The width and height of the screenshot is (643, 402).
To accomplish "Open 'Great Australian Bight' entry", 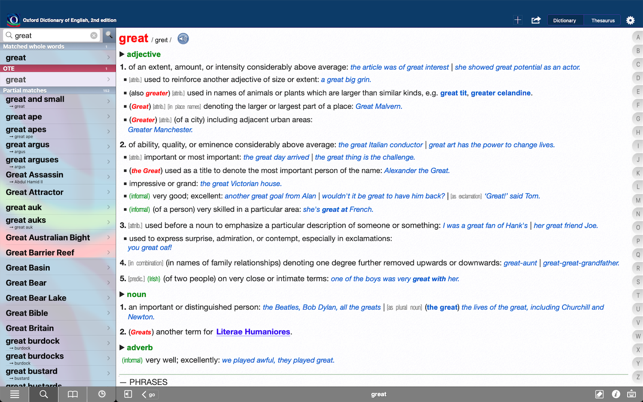I will (58, 238).
